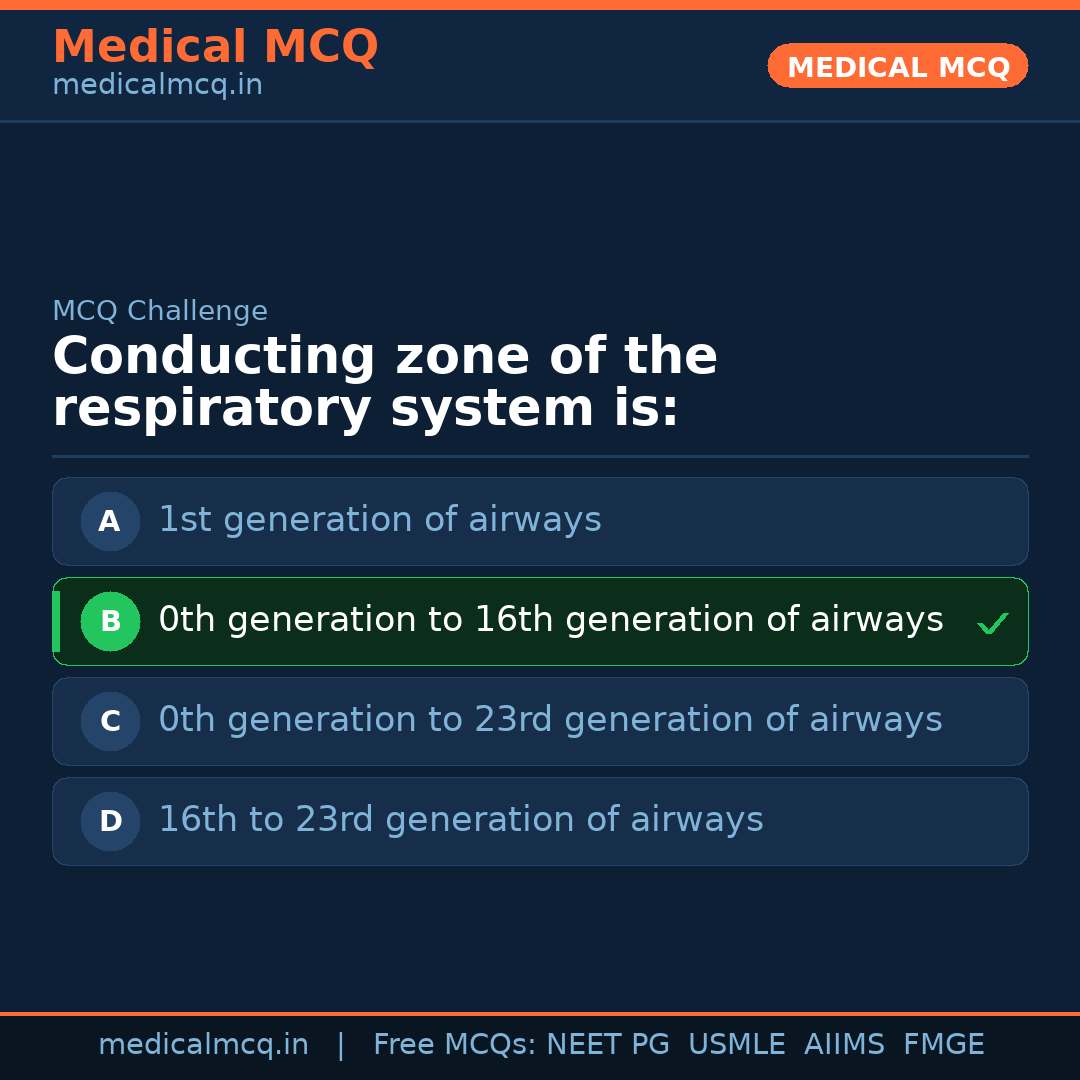
Task: Open medicalmcq.in link under the header title
Action: [157, 86]
